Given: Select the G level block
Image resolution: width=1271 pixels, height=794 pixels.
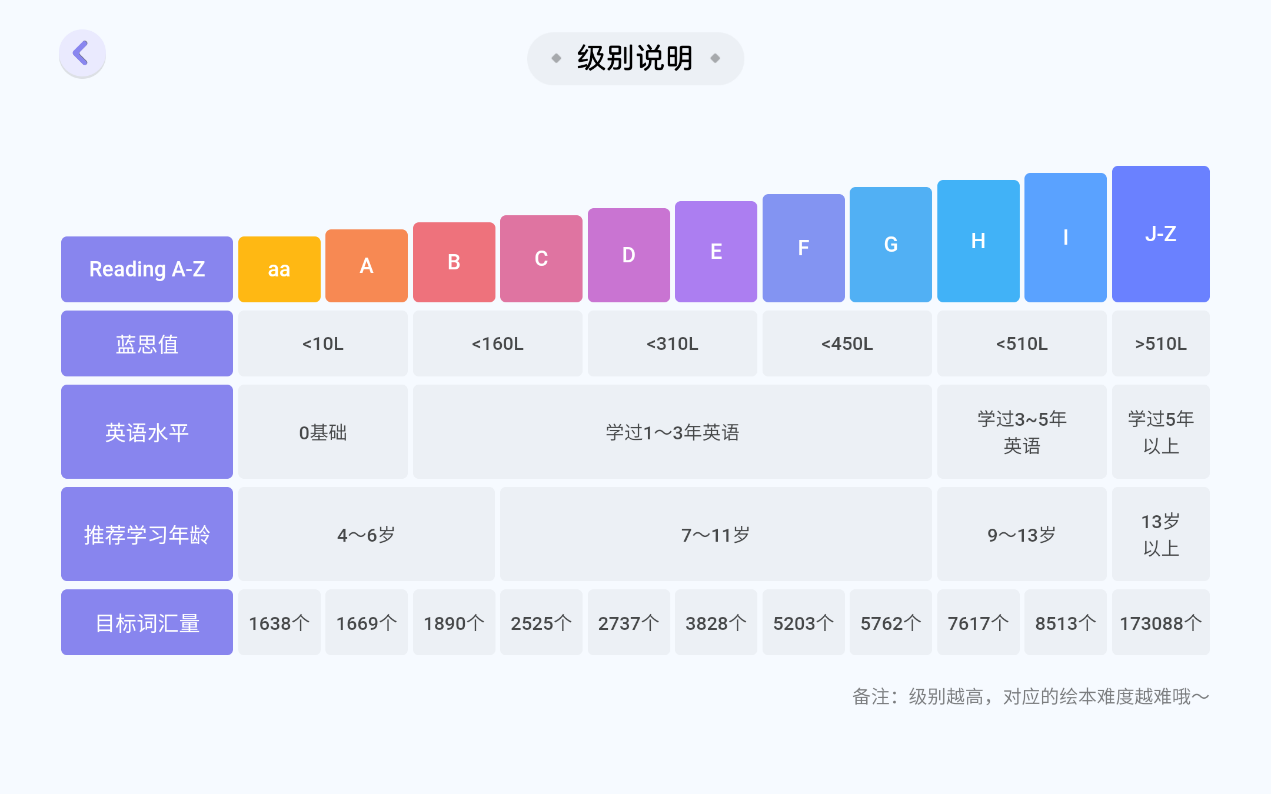Looking at the screenshot, I should [x=891, y=244].
